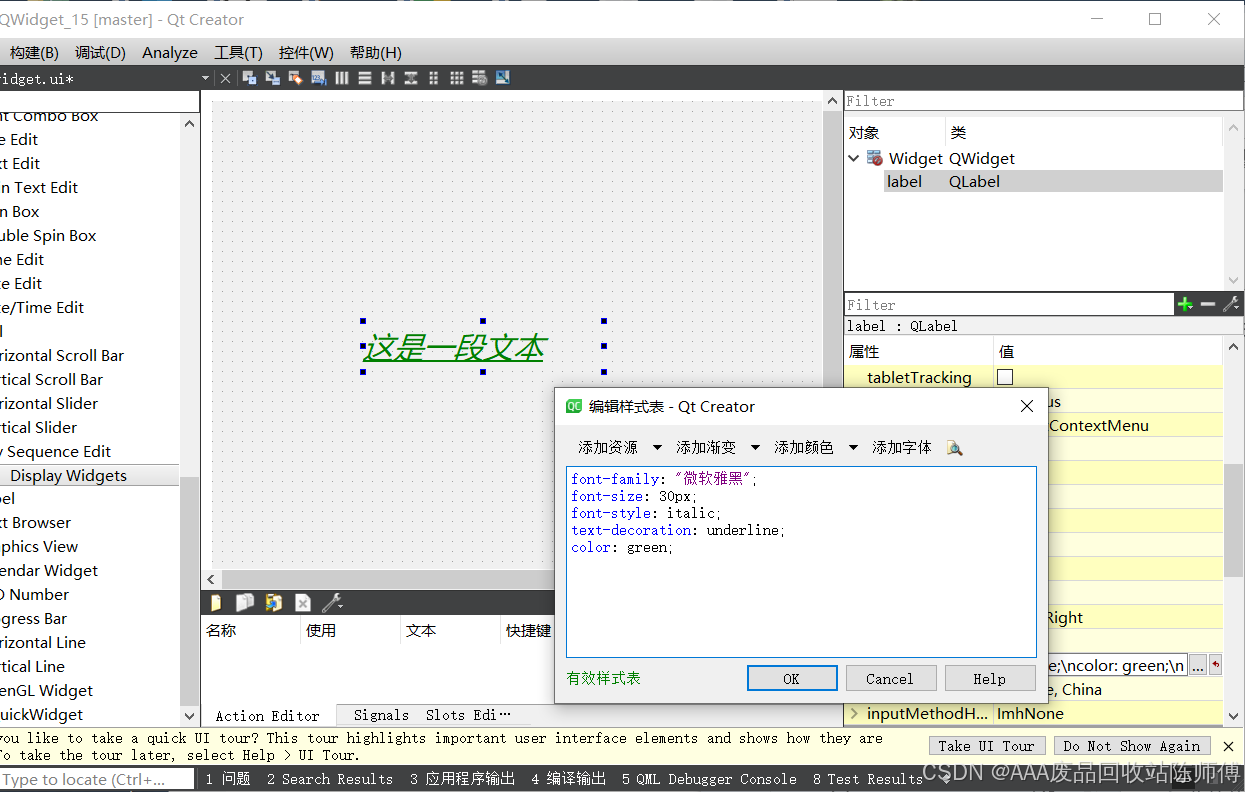Screen dimensions: 1245x792
Task: Click the property editor vertical scrollbar thumb
Action: pyautogui.click(x=1234, y=521)
